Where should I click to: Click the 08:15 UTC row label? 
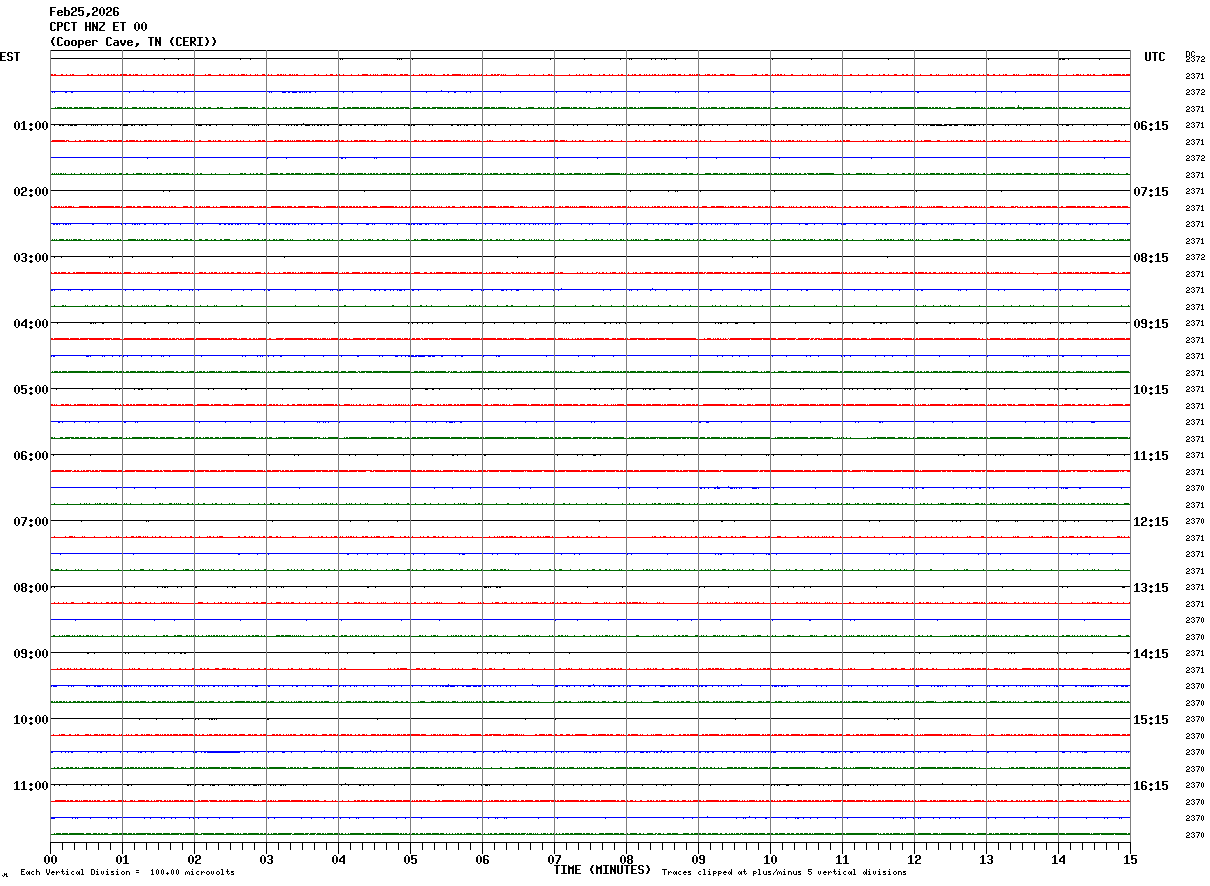(1151, 258)
